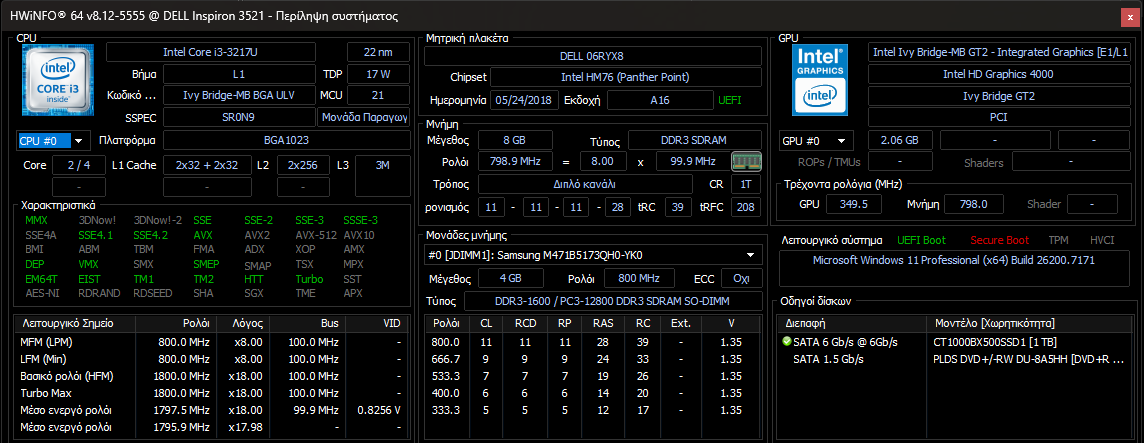This screenshot has height=443, width=1144.
Task: Click the EM64T feature flag
Action: click(39, 279)
